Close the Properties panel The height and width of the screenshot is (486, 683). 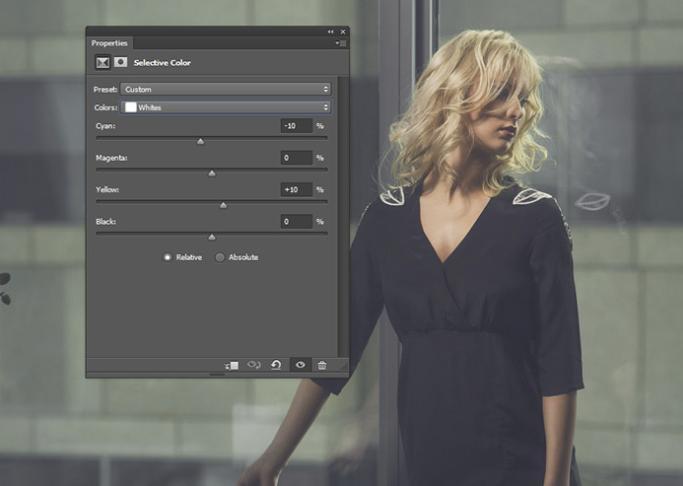343,32
